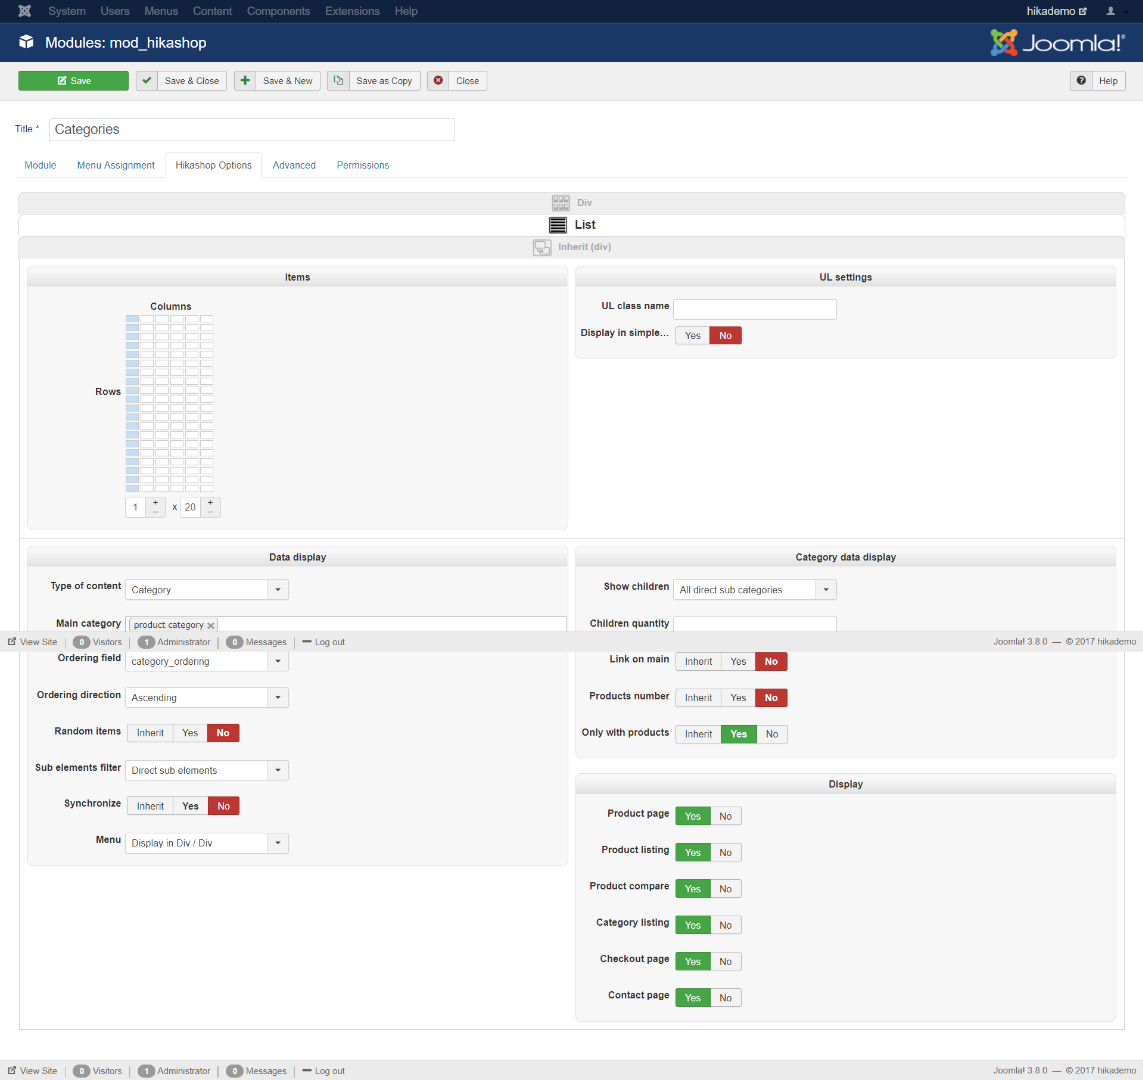Choose the Inherit (div) layout icon
Viewport: 1143px width, 1080px height.
(x=542, y=247)
